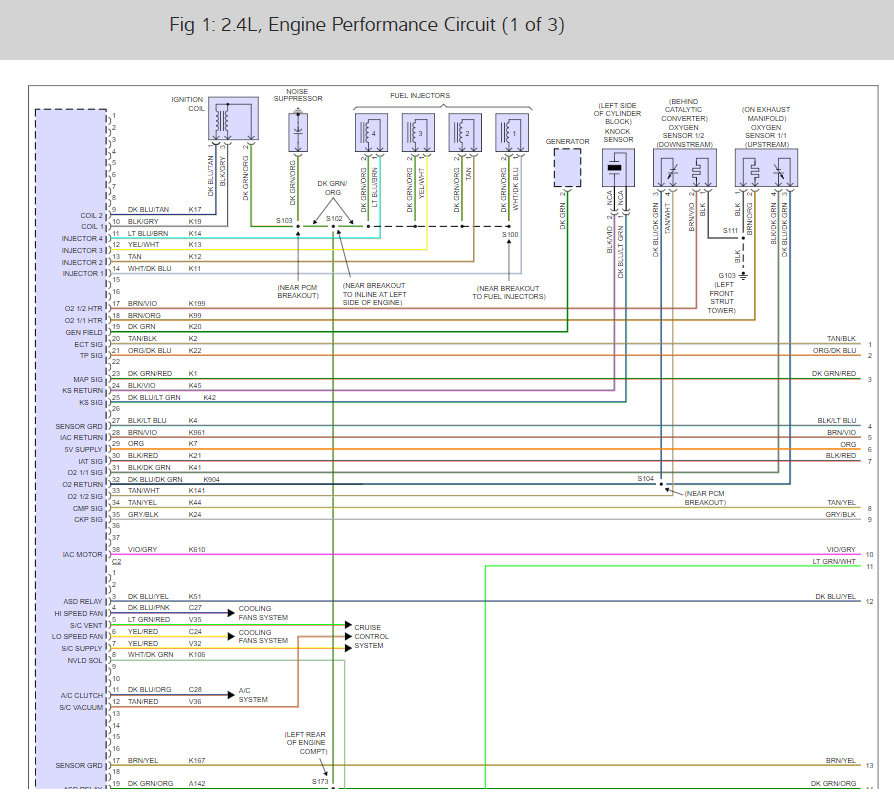The height and width of the screenshot is (800, 894).
Task: Click the generator dashed box symbol
Action: 567,168
